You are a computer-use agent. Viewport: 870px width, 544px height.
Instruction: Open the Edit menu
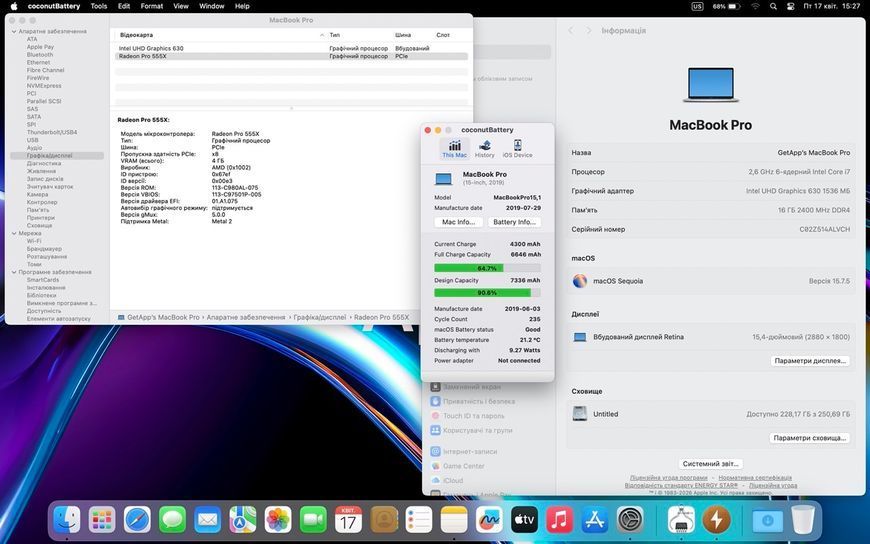click(x=124, y=6)
